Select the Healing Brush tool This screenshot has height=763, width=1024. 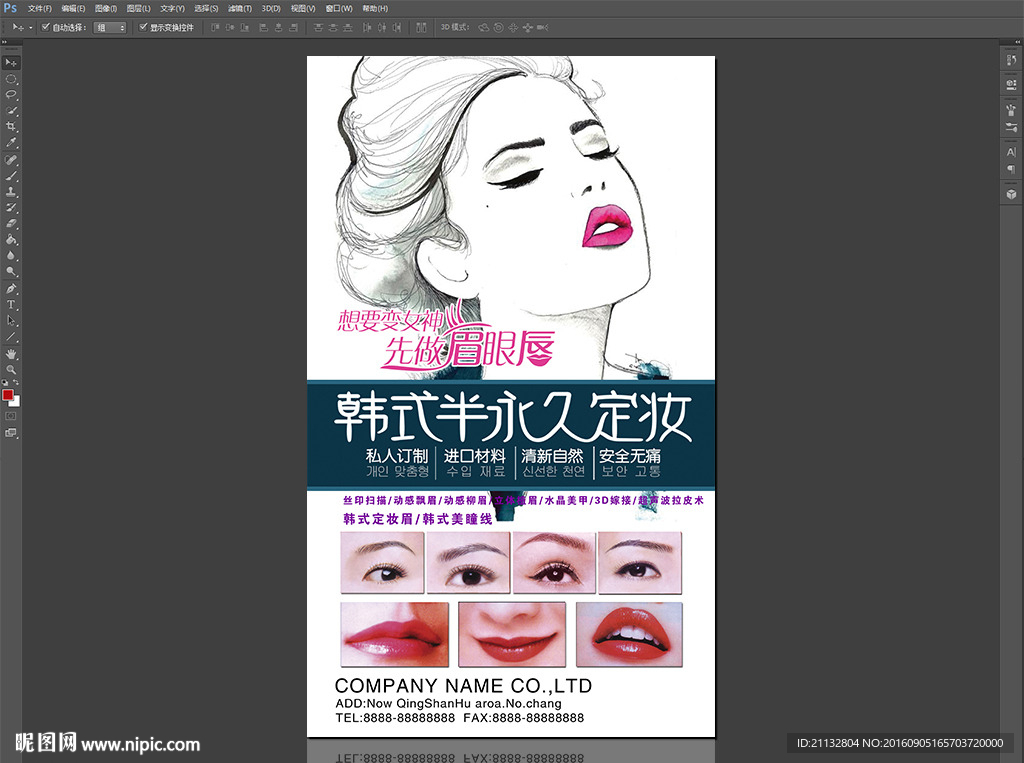(x=11, y=160)
